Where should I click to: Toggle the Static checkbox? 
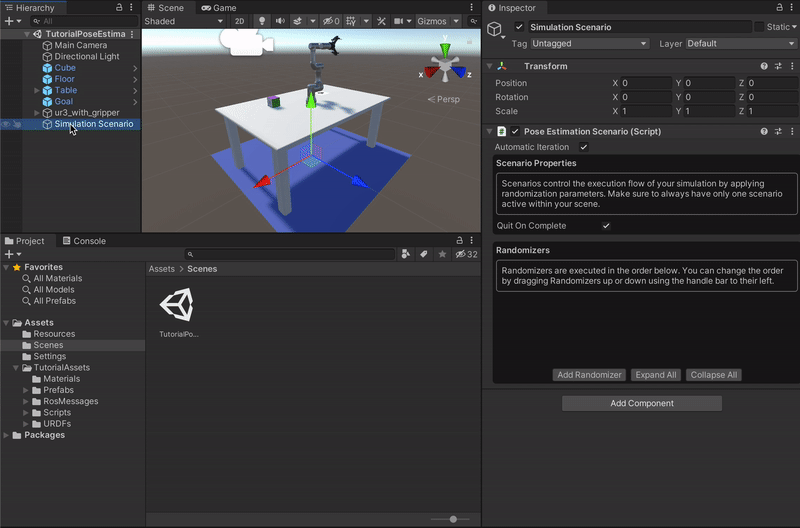pos(759,27)
